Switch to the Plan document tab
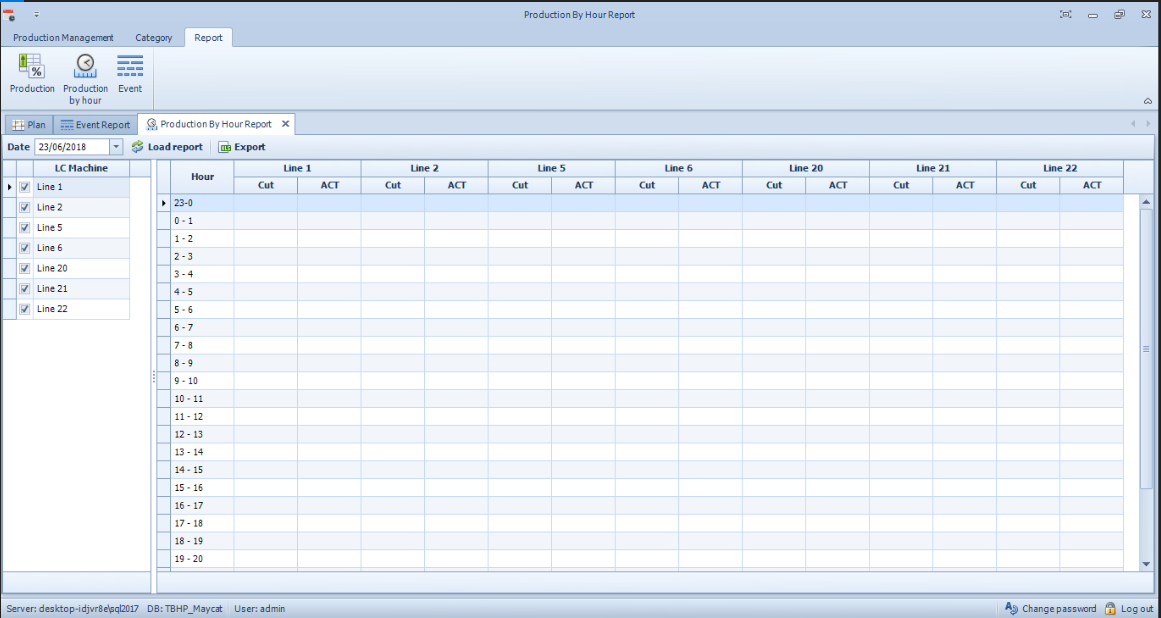 point(29,125)
